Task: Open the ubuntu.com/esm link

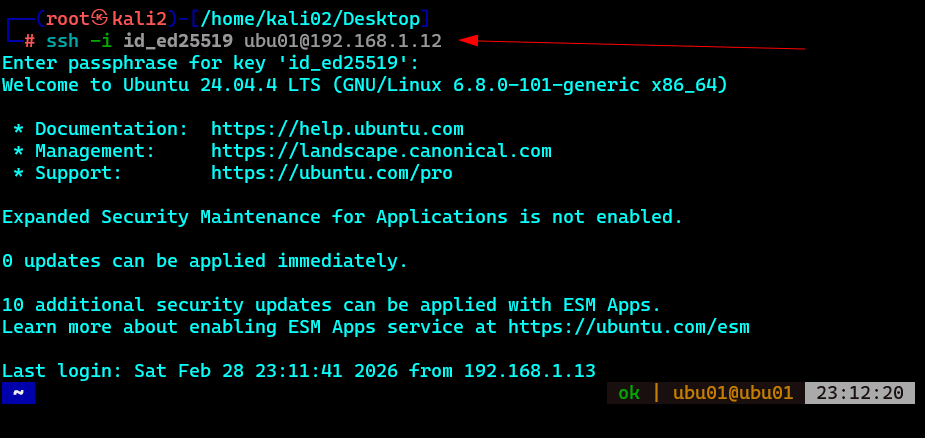Action: [x=628, y=327]
